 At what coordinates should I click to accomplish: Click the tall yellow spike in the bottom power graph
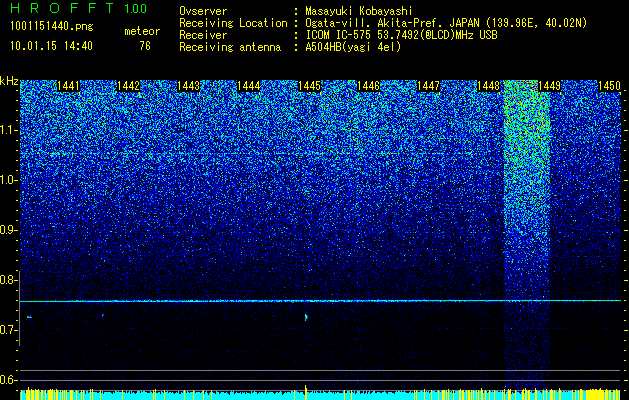coord(306,392)
